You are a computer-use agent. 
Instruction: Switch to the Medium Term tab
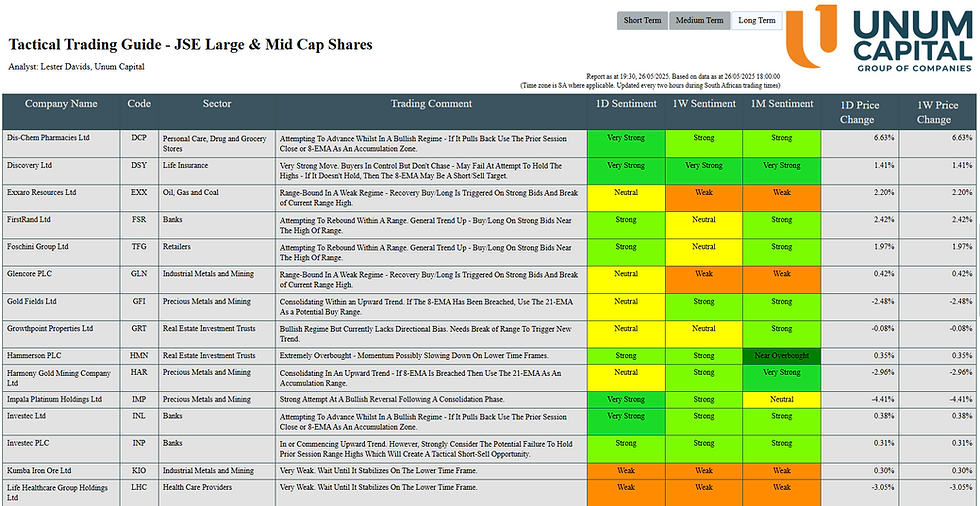[699, 21]
